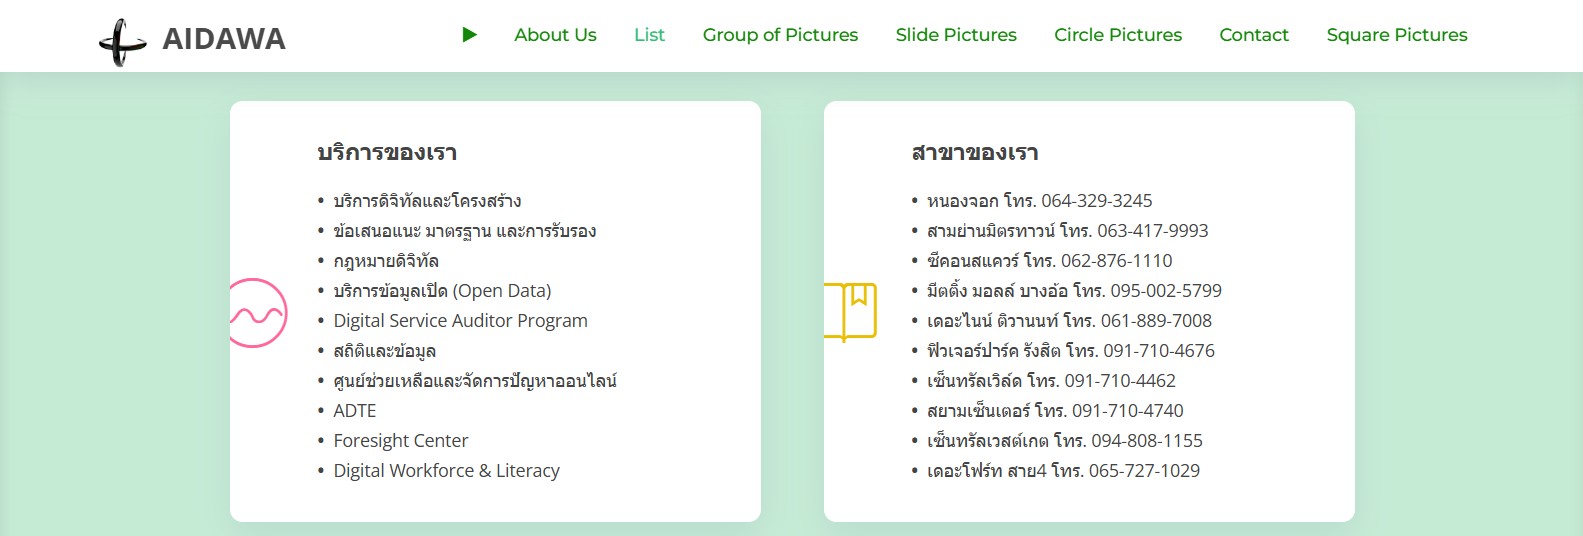The height and width of the screenshot is (536, 1583).
Task: Select Digital Workforce & Literacy item
Action: coord(446,471)
